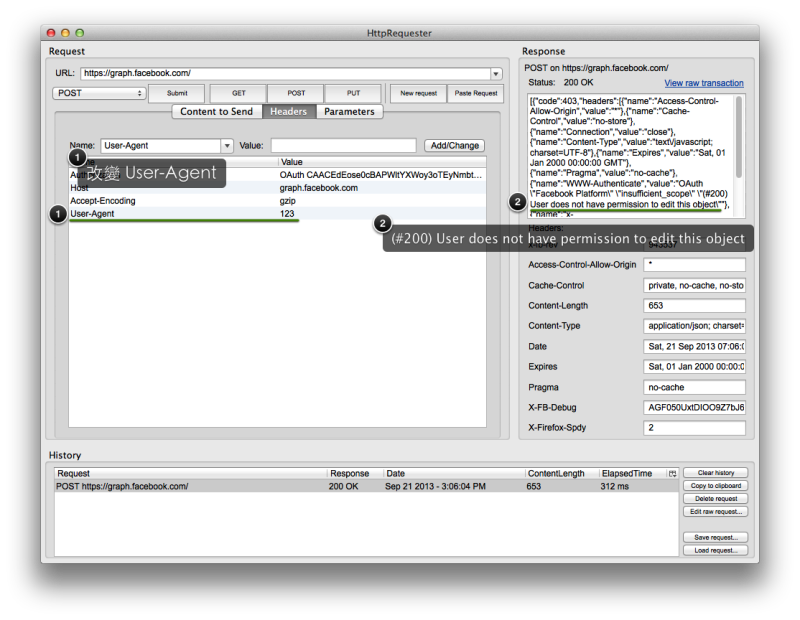Focus the header Value input field
Screen dimensions: 800x620
click(x=343, y=145)
